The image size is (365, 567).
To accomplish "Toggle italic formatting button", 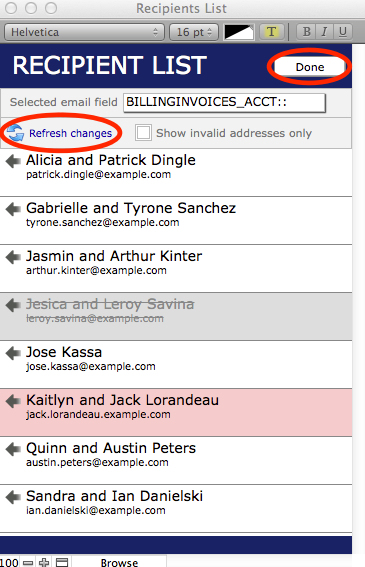I will pos(324,32).
